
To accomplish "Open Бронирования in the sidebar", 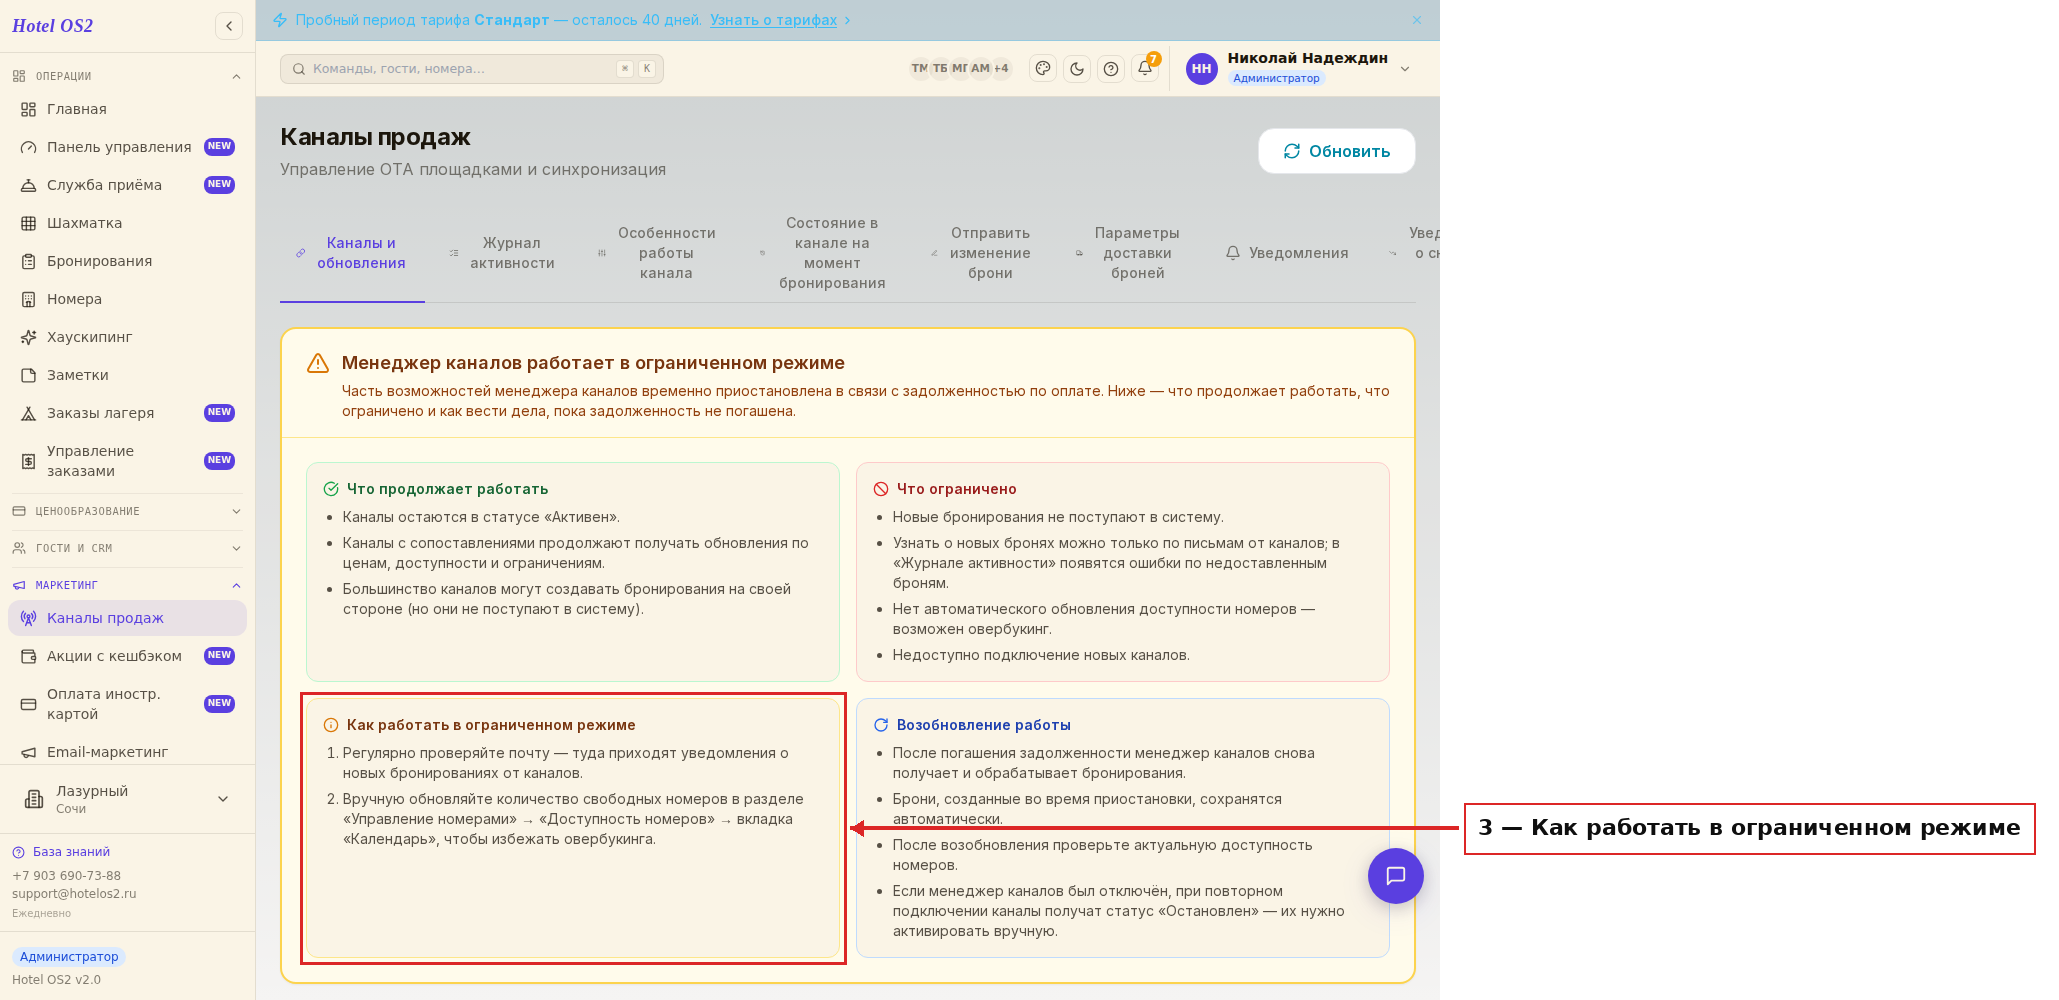I will pyautogui.click(x=127, y=261).
